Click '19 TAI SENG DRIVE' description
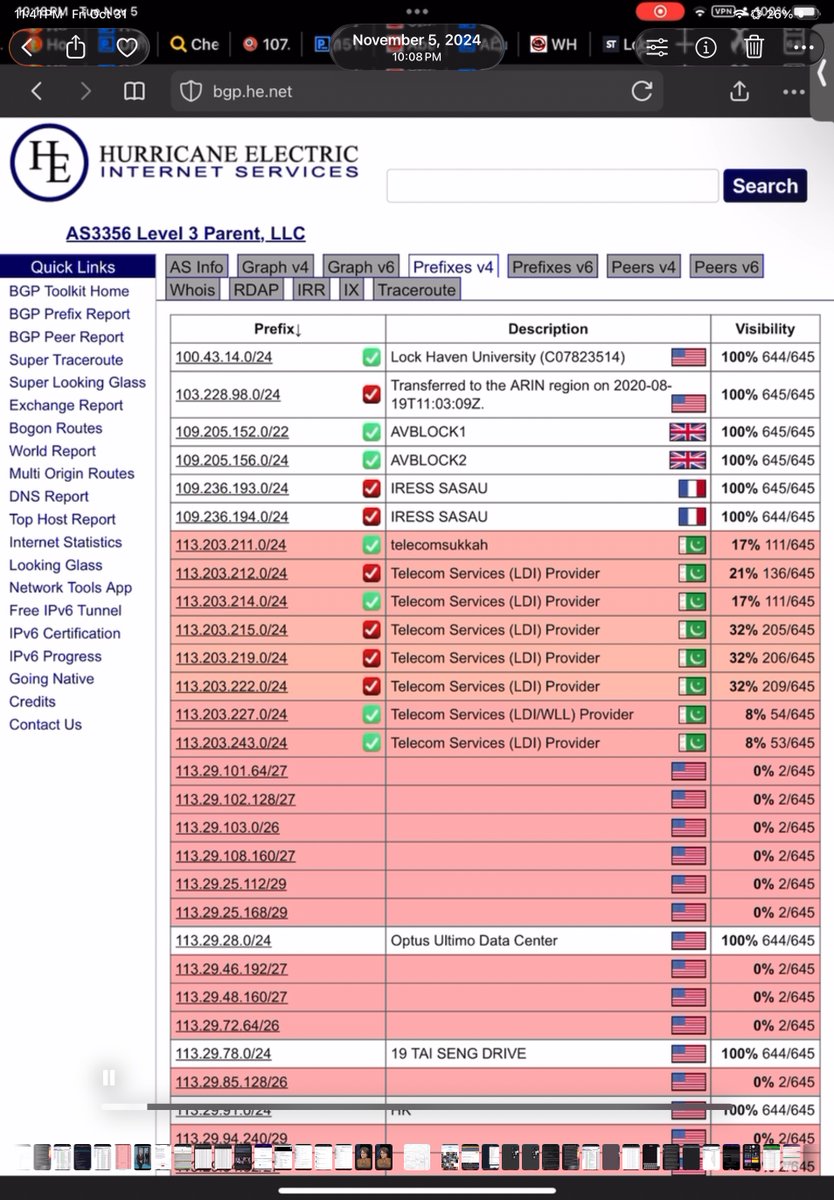This screenshot has width=834, height=1200. point(458,1054)
